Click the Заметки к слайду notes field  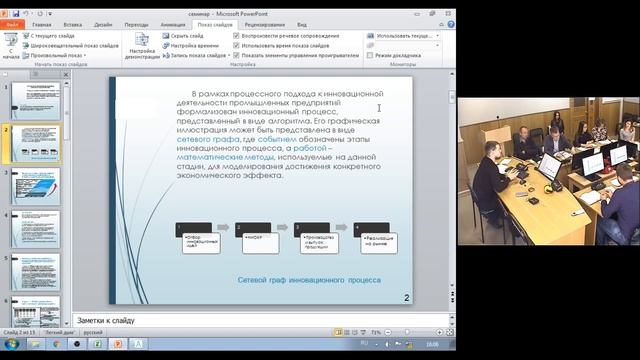point(261,320)
